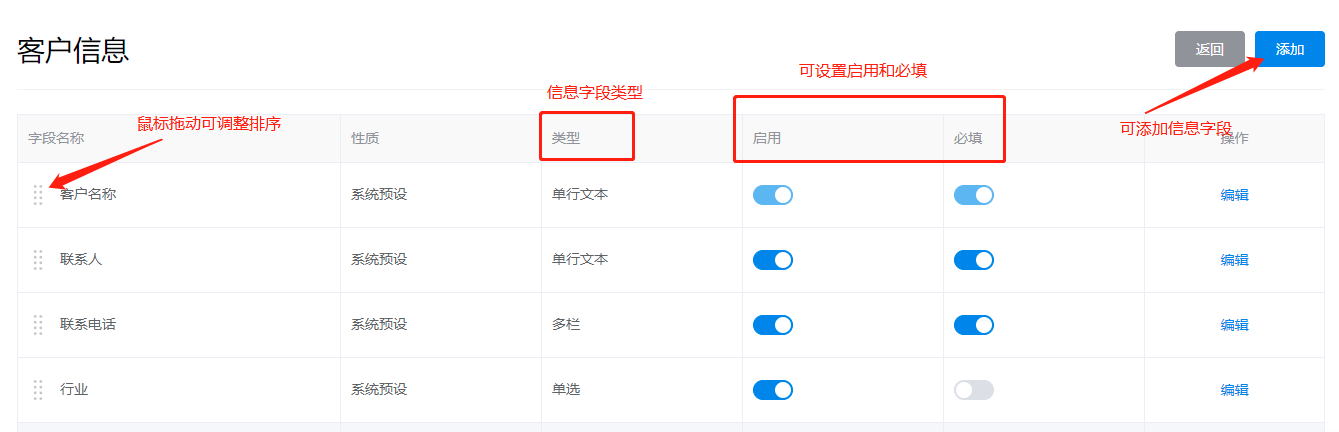Click drag handle icon for 客户名称 row
Viewport: 1339px width, 432px height.
[x=38, y=195]
